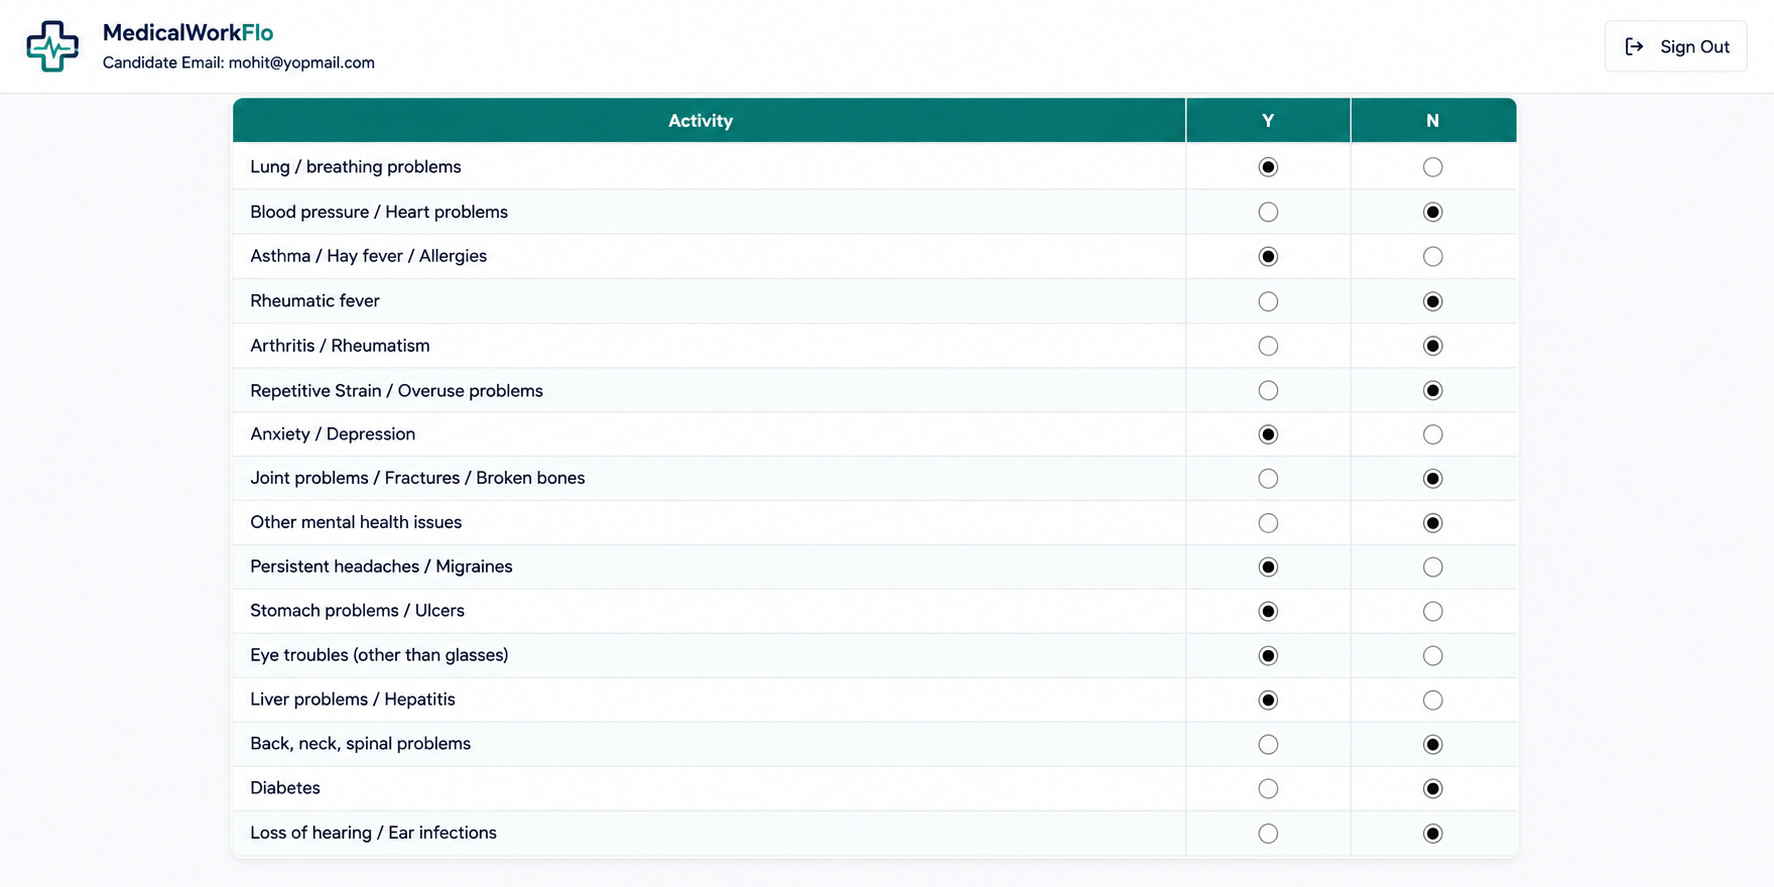Click the sign out arrow icon
1774x887 pixels.
click(1634, 47)
